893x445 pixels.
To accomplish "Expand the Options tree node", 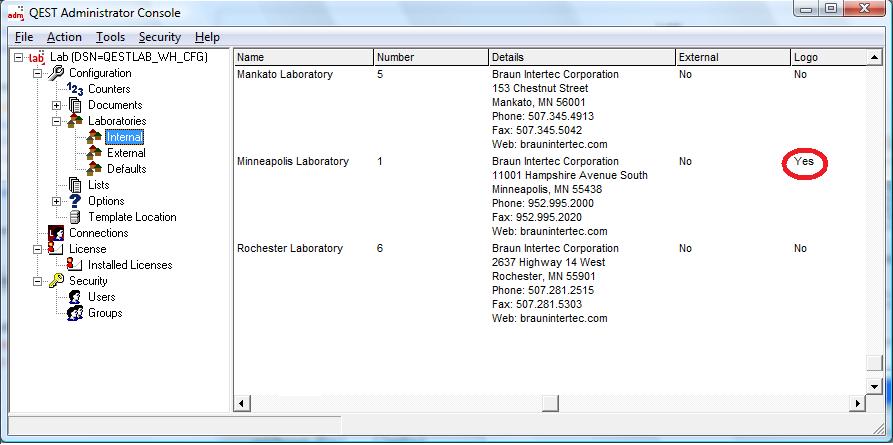I will [57, 201].
